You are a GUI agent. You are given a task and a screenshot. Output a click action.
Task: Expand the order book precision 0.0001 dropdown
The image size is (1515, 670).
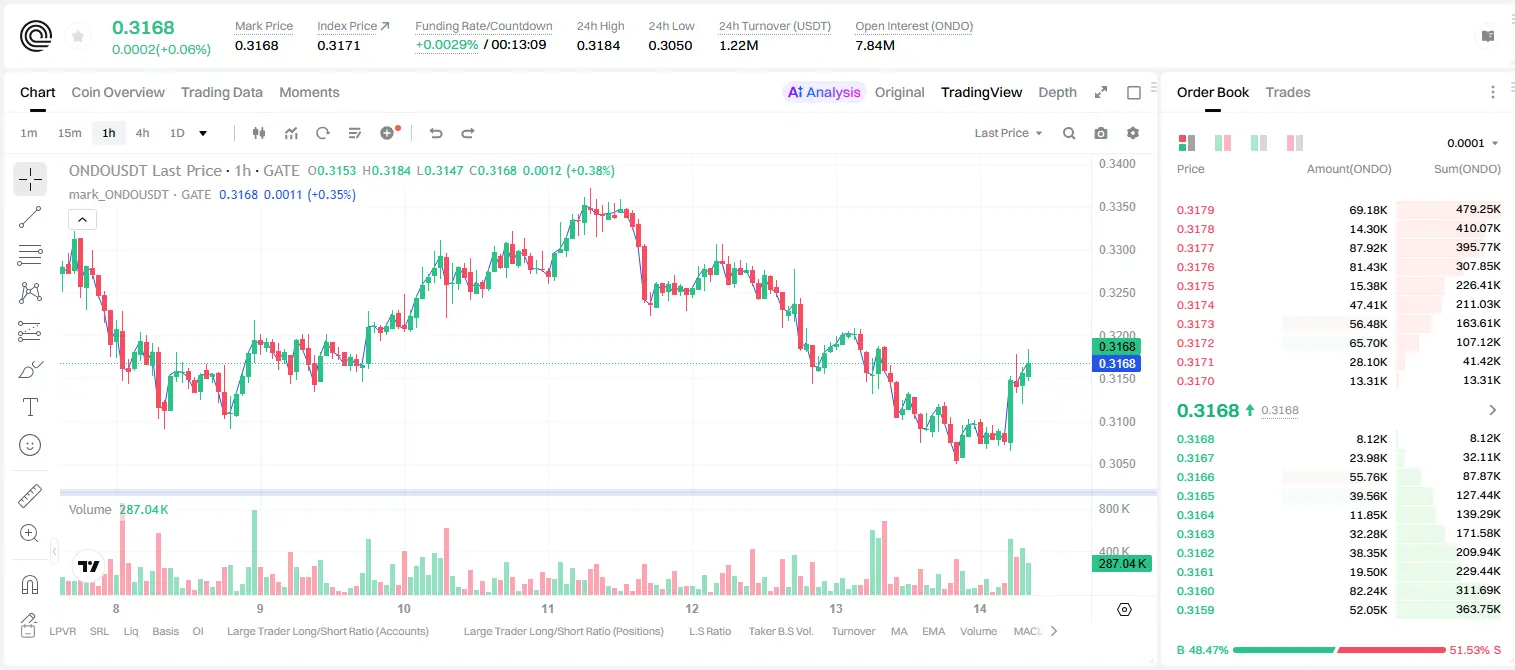1472,143
